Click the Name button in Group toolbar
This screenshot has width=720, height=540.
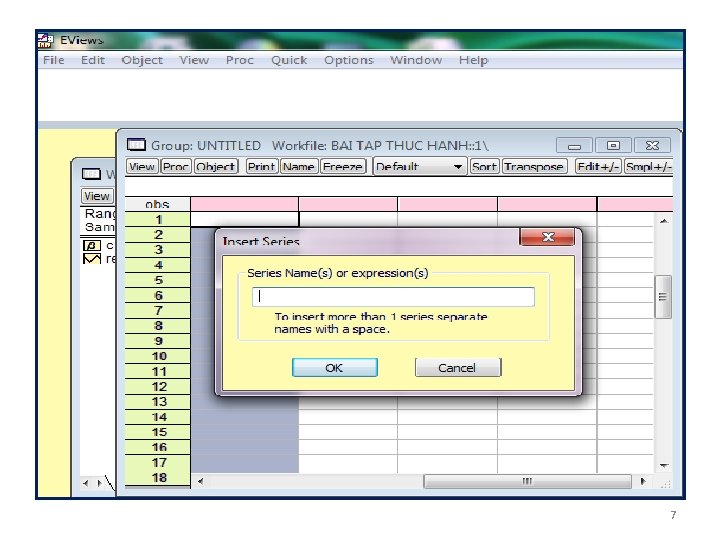[x=299, y=166]
